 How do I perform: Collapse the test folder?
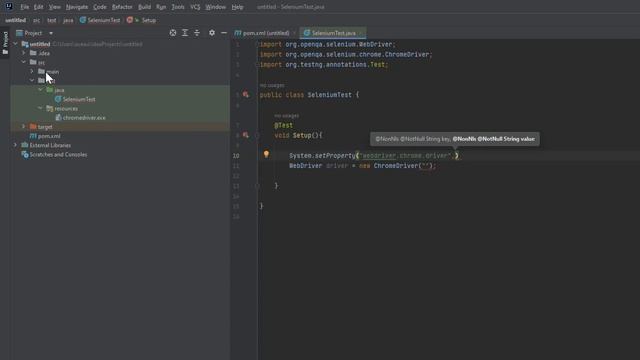32,80
